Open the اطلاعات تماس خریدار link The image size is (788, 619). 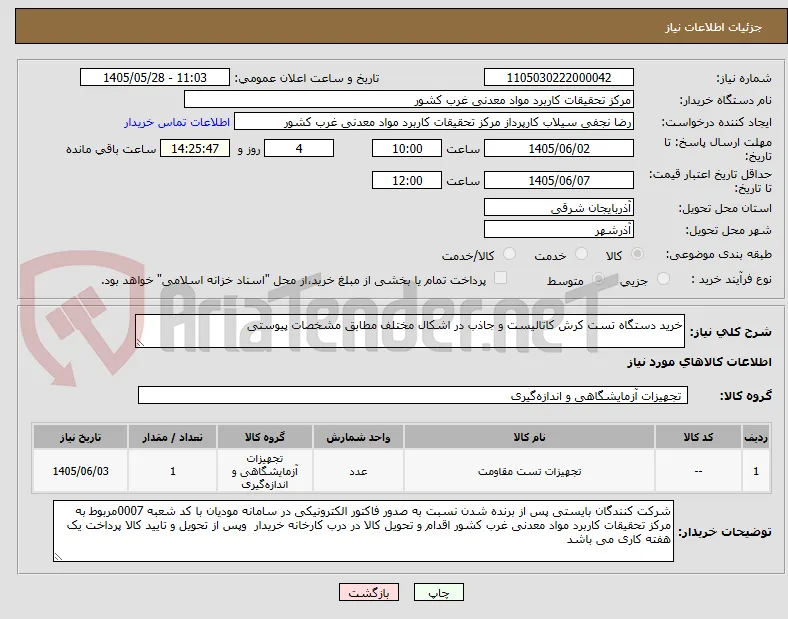coord(177,122)
